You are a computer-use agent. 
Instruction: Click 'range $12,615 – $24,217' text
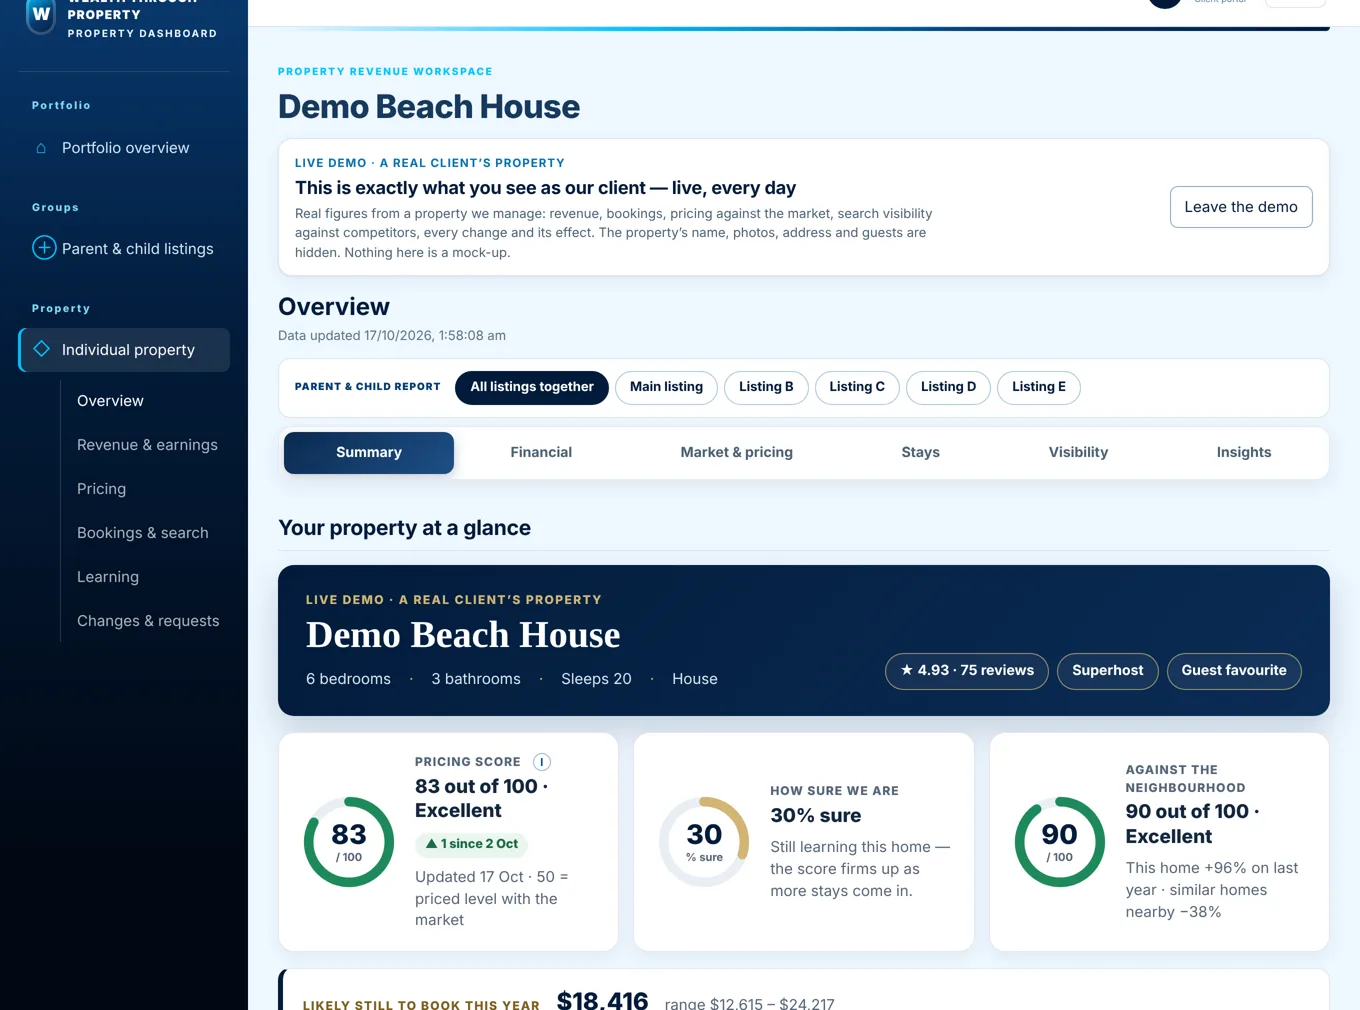pyautogui.click(x=749, y=1003)
